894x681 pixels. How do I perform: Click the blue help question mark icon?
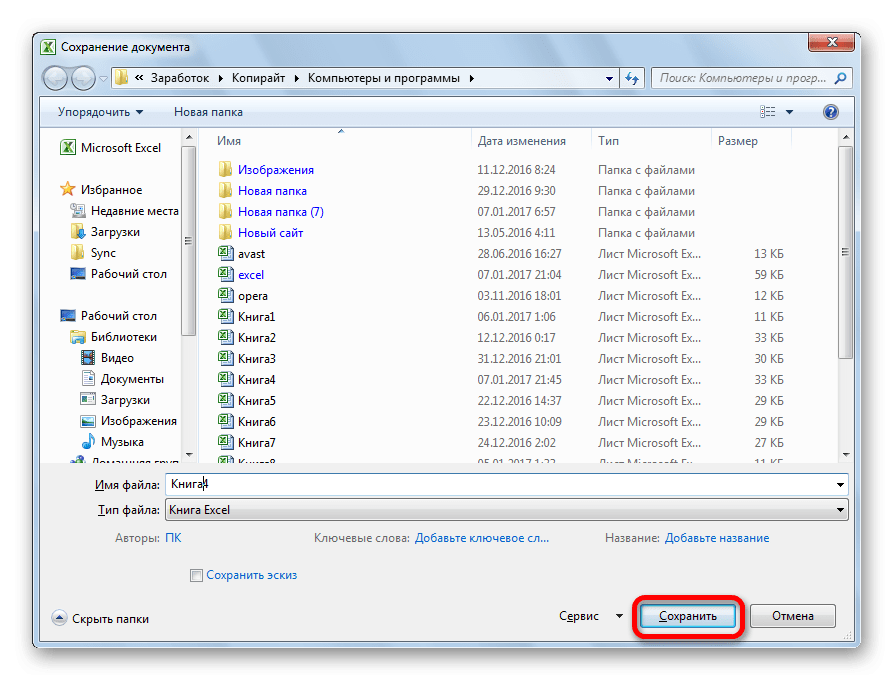coord(831,112)
